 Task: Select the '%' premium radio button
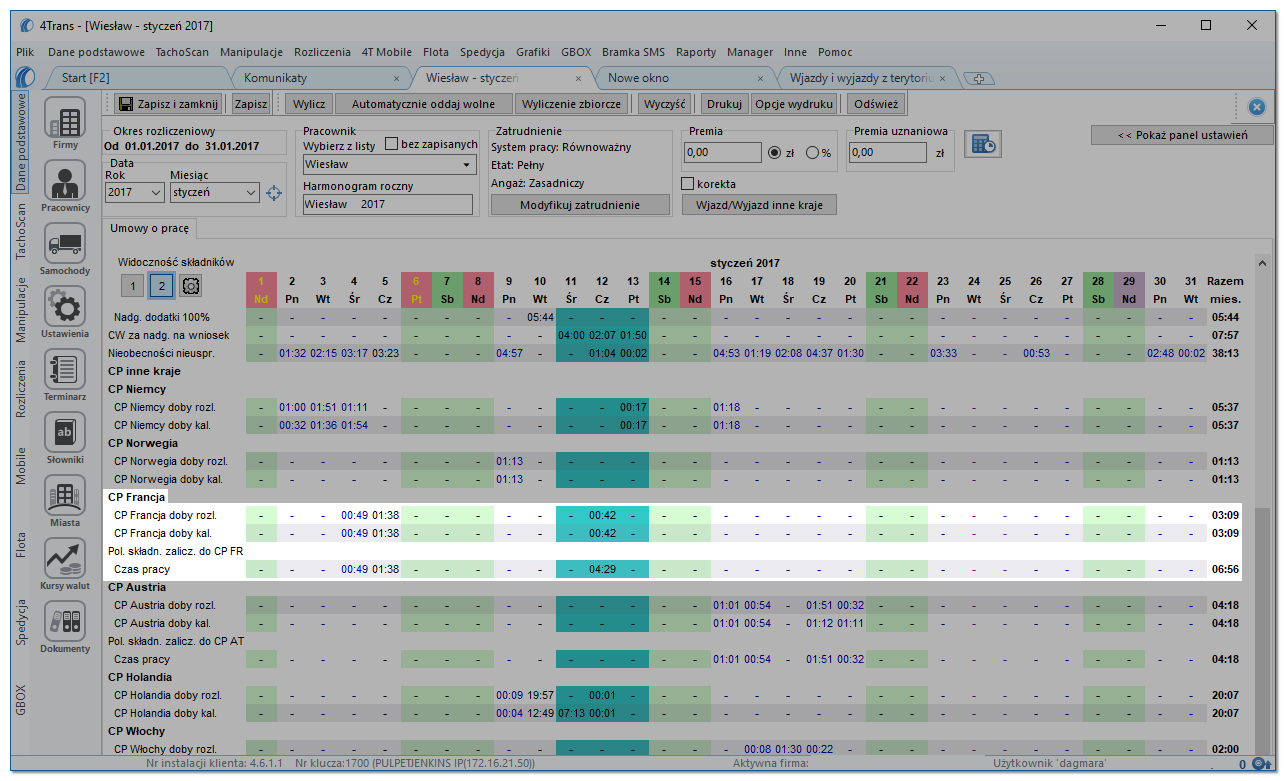[x=812, y=153]
